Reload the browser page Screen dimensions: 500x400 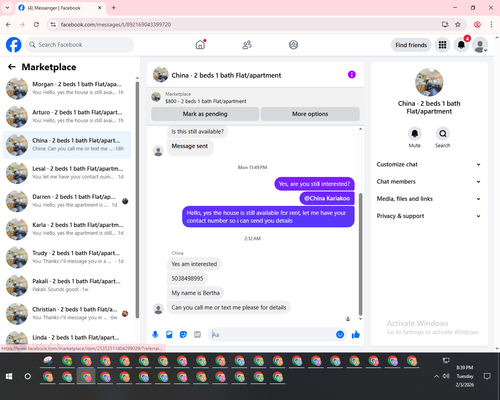point(36,24)
